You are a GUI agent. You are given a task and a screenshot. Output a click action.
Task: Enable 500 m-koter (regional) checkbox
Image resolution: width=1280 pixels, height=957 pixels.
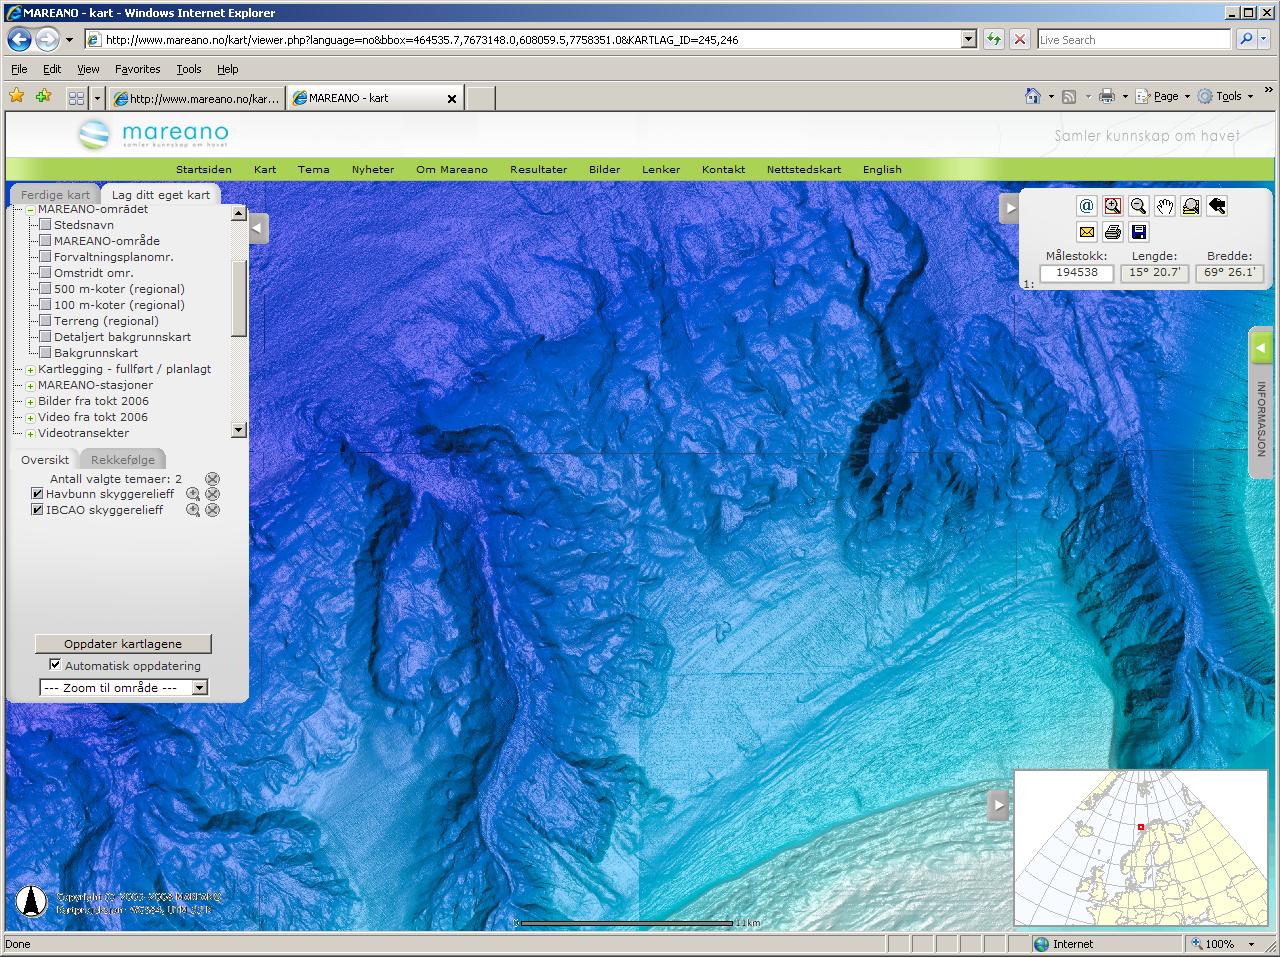45,289
